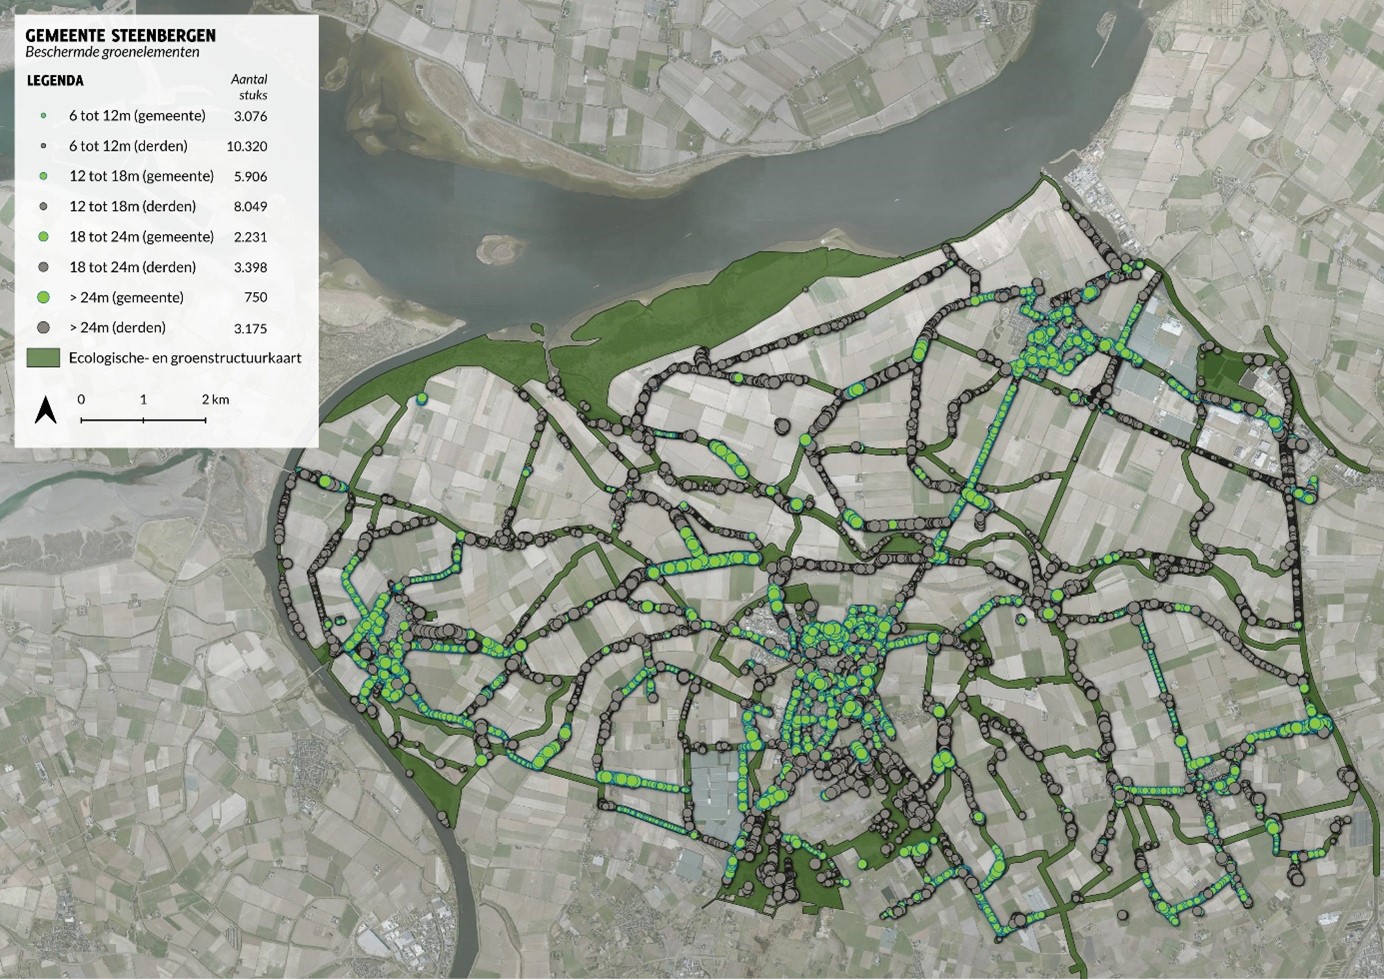Image resolution: width=1384 pixels, height=979 pixels.
Task: Click the small green circle for 6 tot 12m (gemeente)
Action: tap(43, 116)
